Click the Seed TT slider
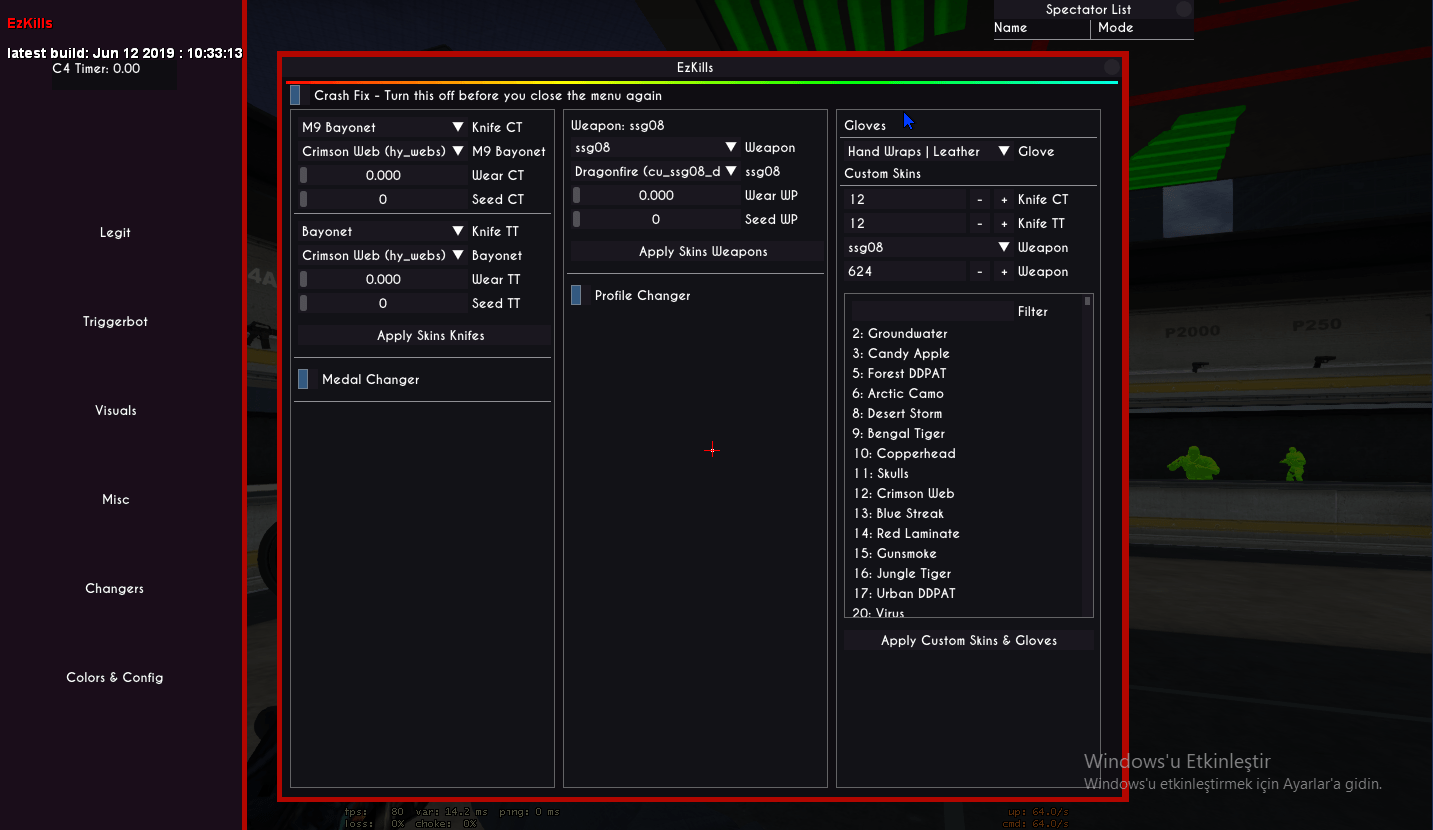The height and width of the screenshot is (830, 1433). [383, 303]
